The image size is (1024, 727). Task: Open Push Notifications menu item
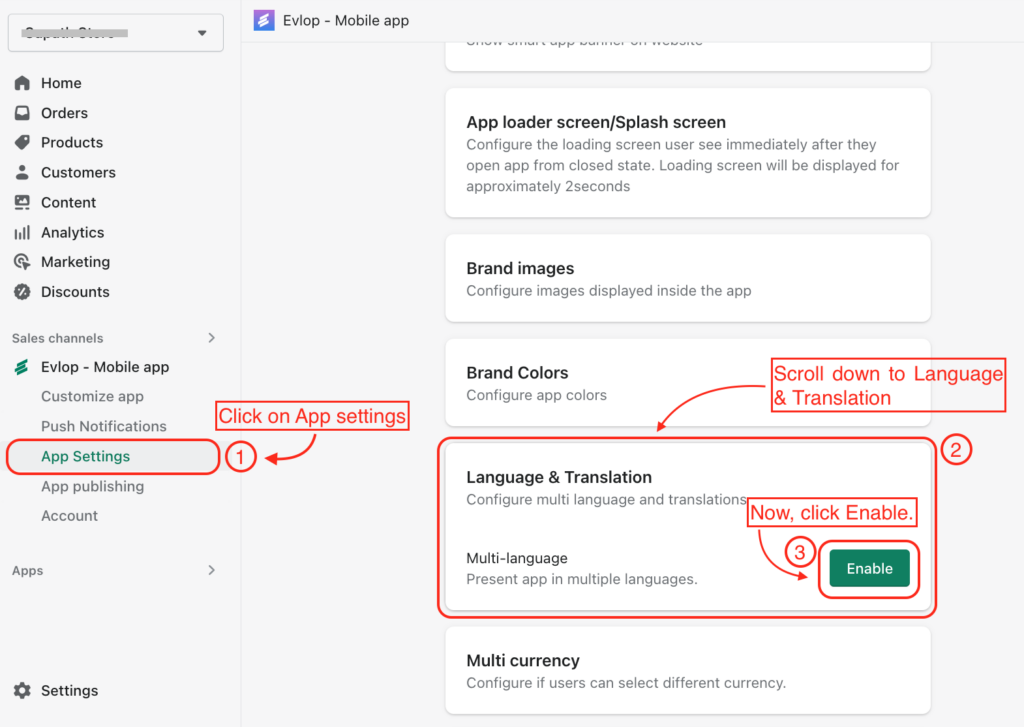coord(104,427)
